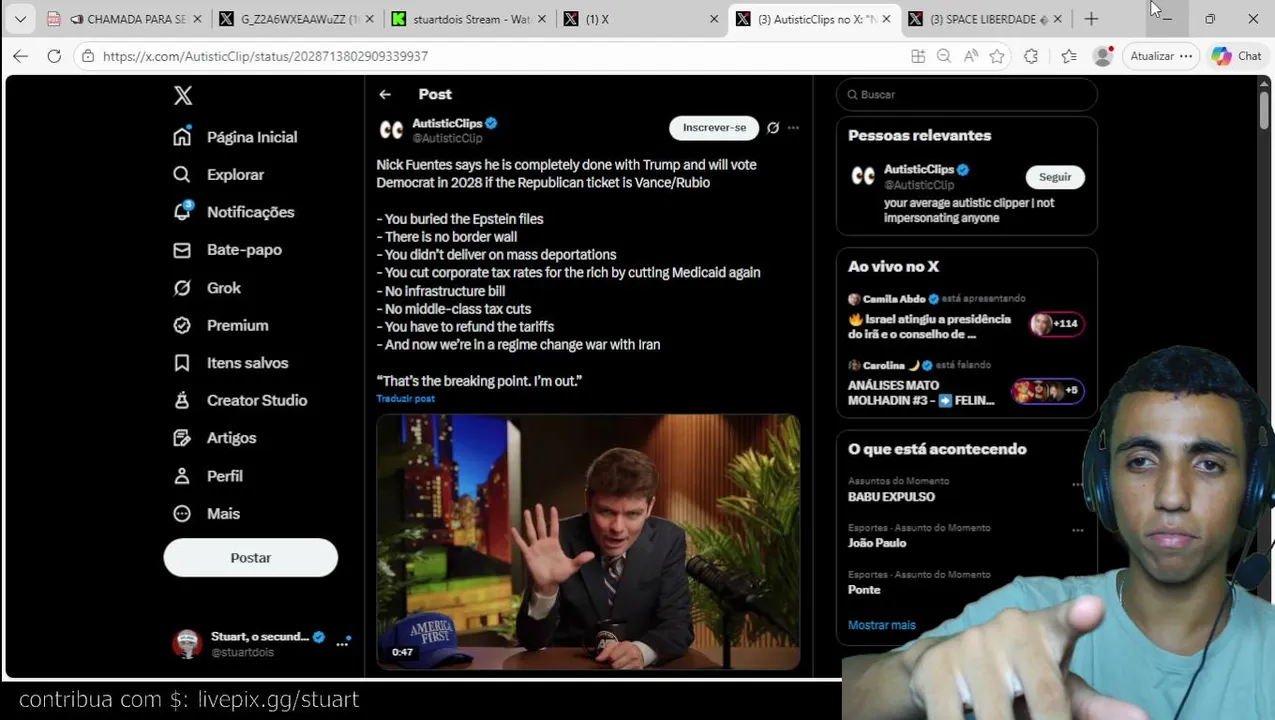Click the Itens salvos bookmark icon
Viewport: 1275px width, 720px height.
[x=182, y=363]
